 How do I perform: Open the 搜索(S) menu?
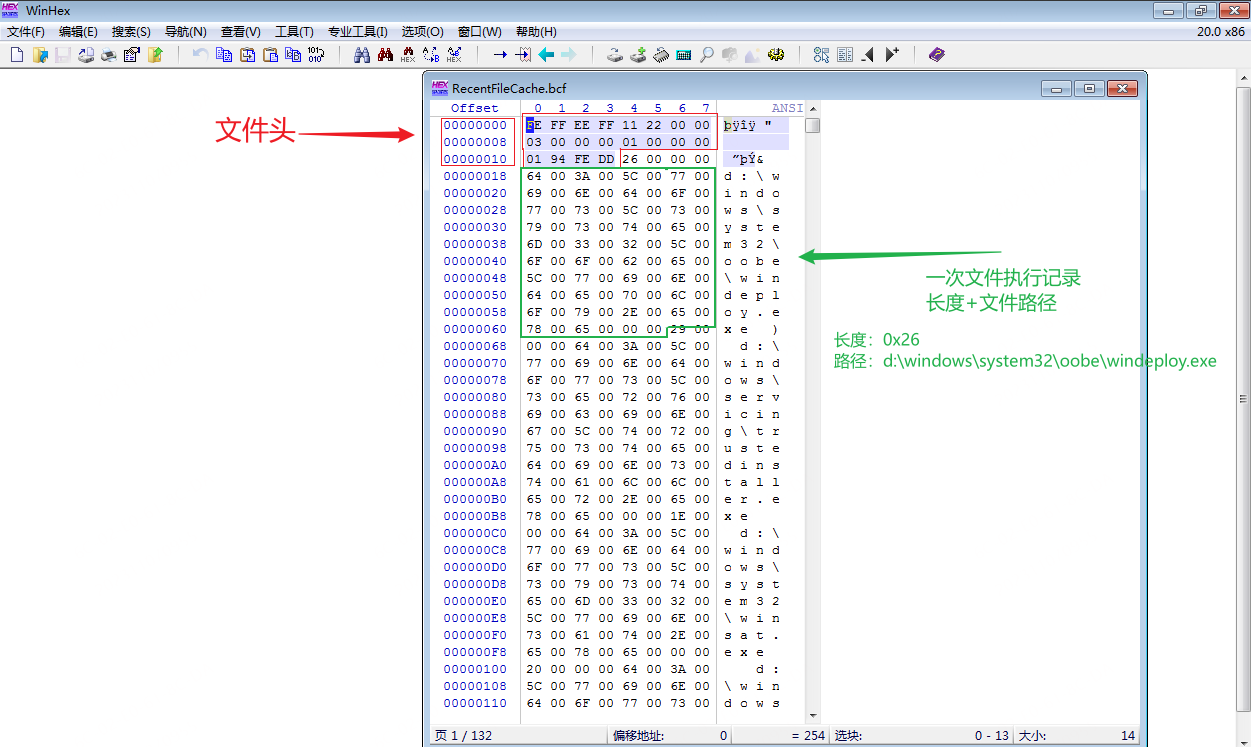[131, 32]
